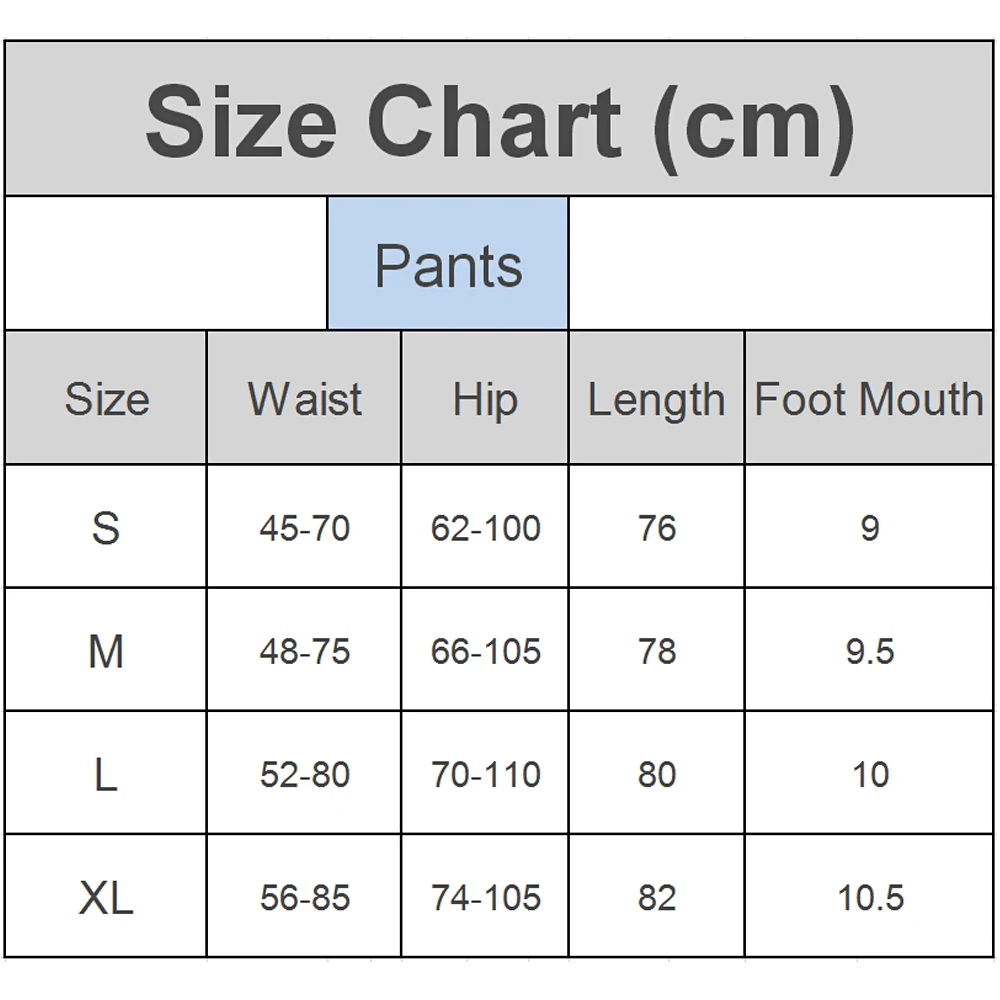Select the S size row label
This screenshot has height=1000, width=1000.
click(106, 527)
